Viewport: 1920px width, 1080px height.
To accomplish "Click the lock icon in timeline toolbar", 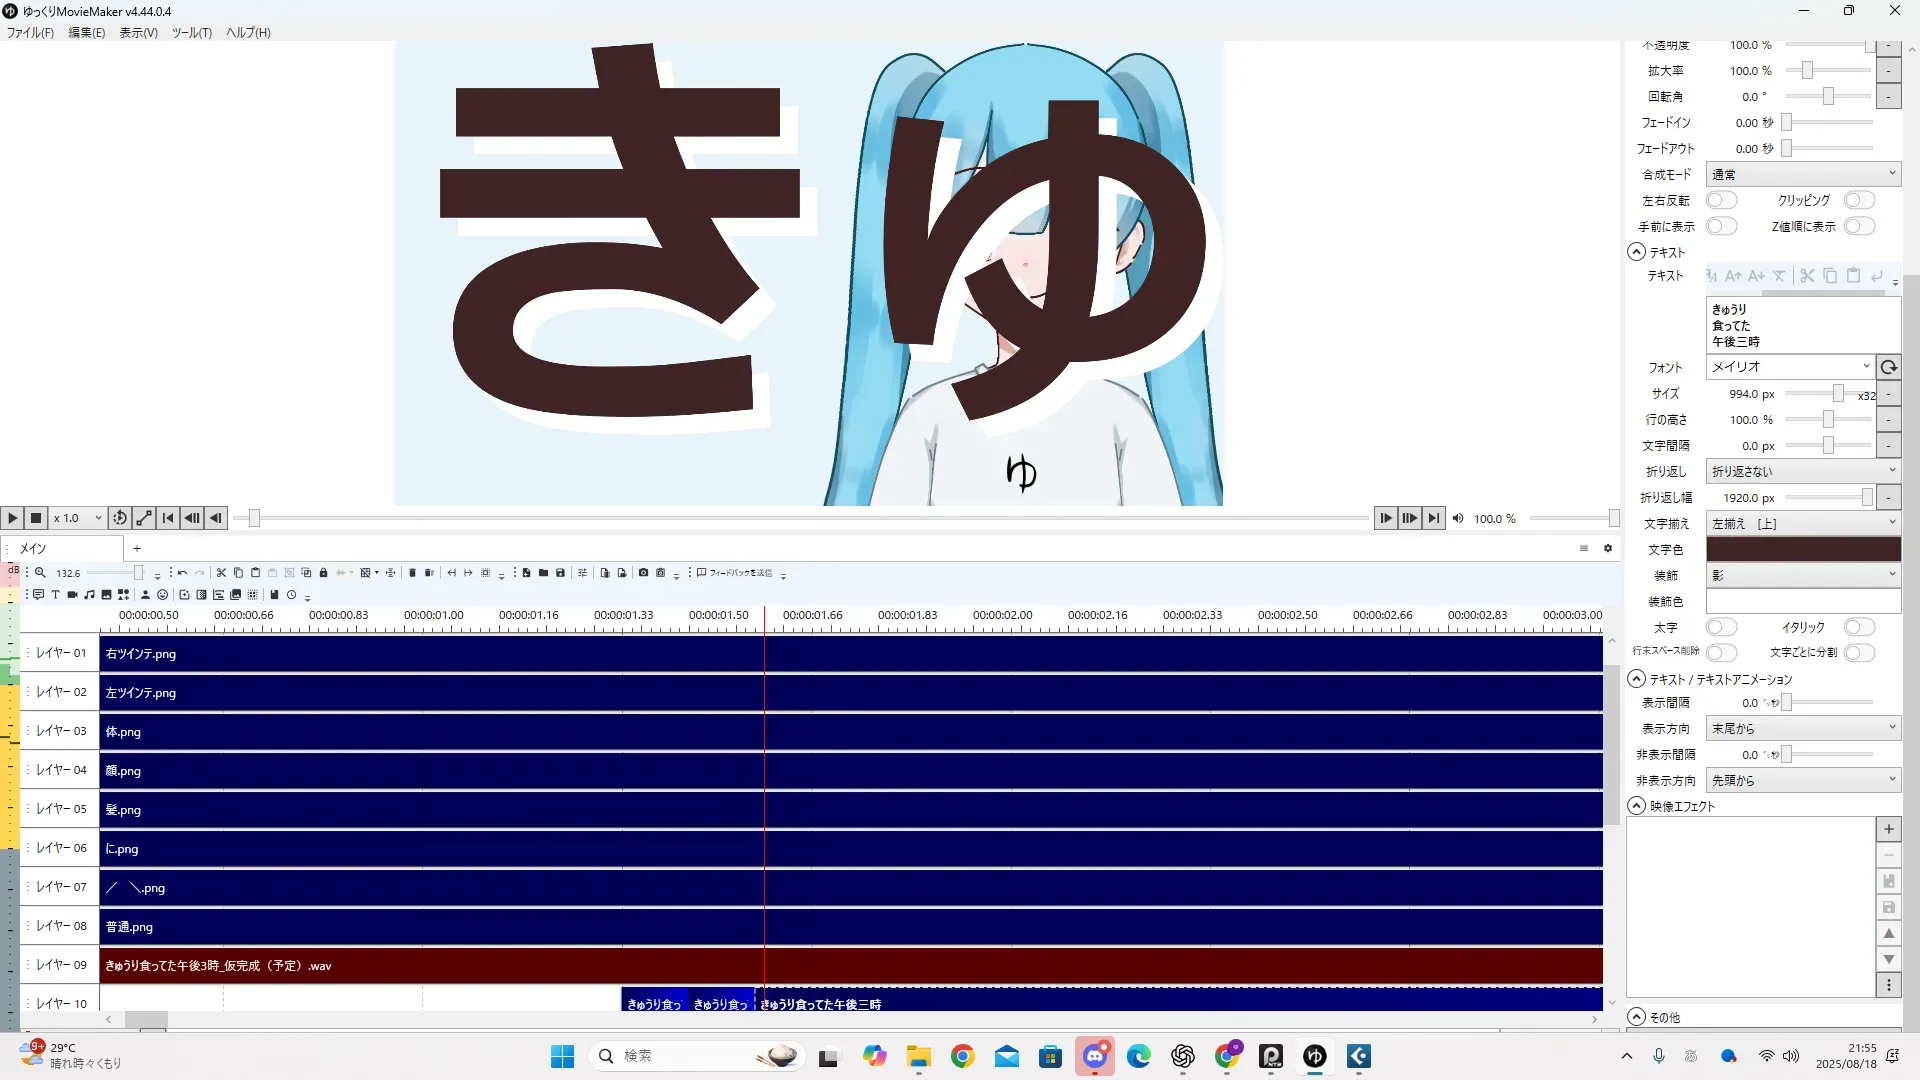I will pyautogui.click(x=323, y=573).
